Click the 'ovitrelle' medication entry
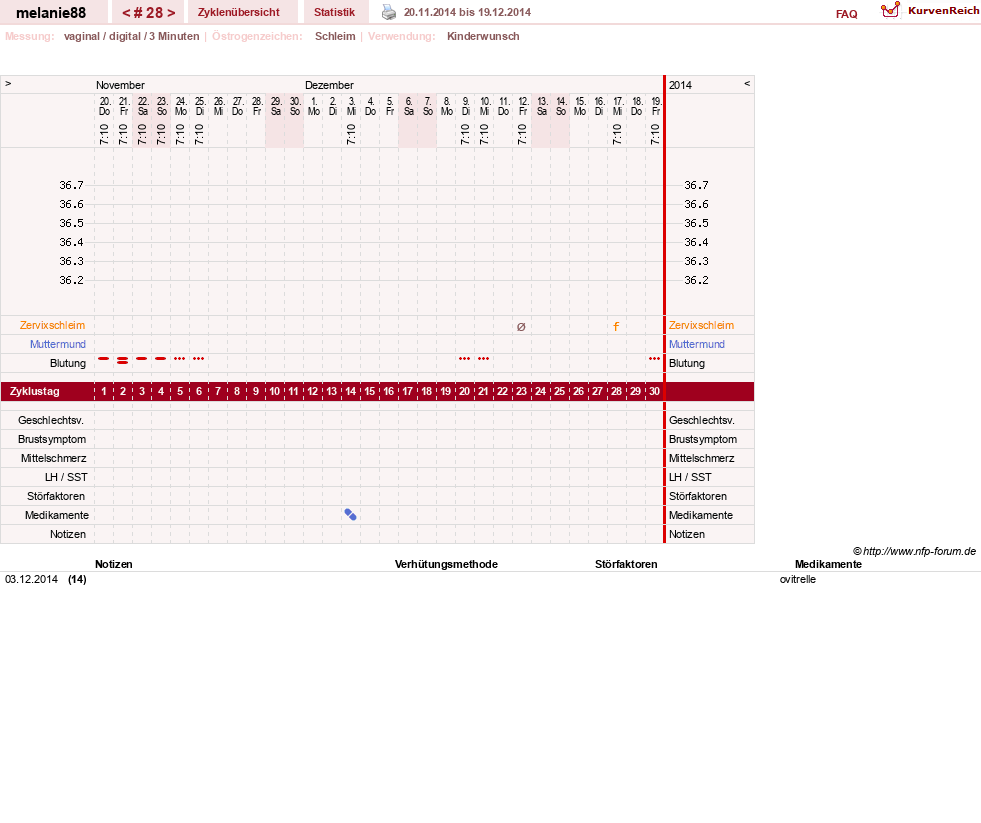 798,580
